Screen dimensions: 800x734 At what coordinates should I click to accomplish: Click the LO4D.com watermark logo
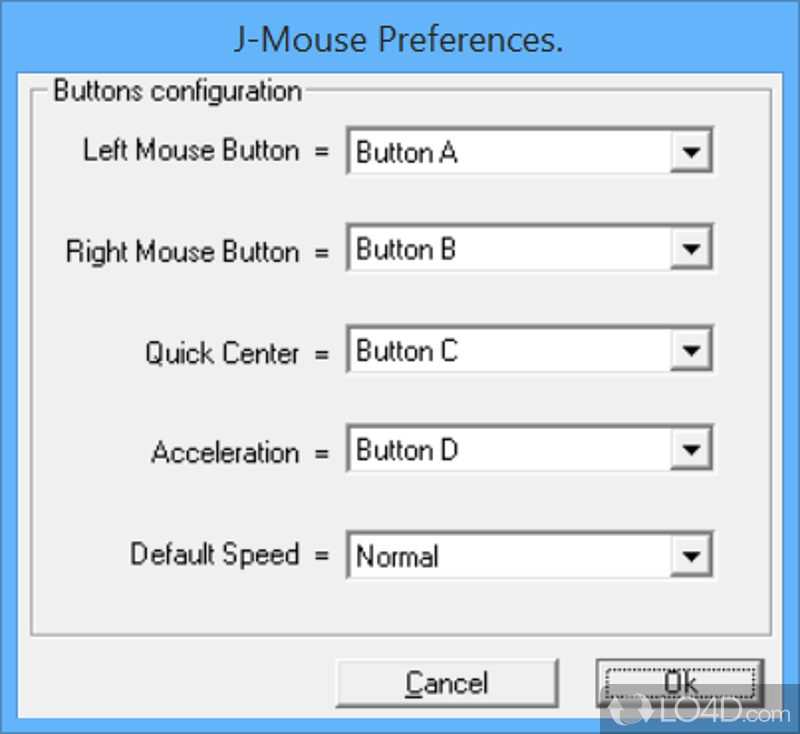700,710
